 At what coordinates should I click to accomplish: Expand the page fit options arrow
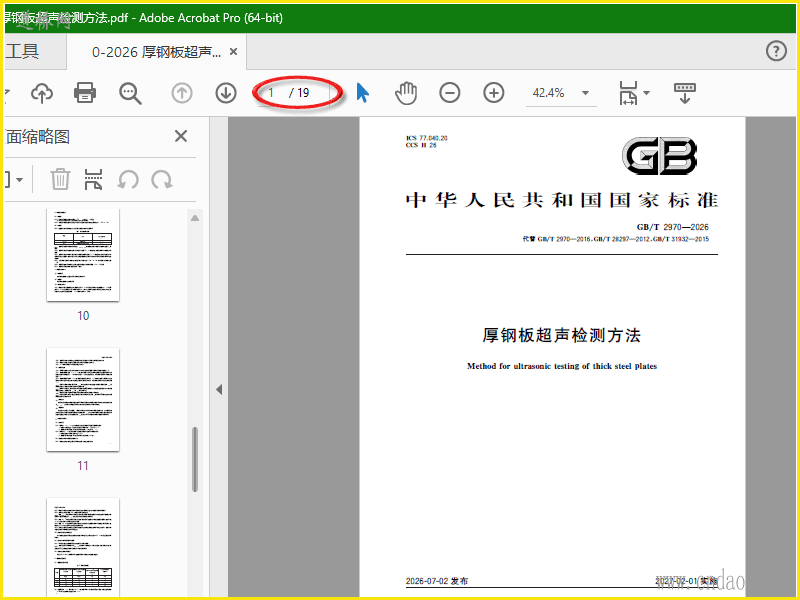pos(646,93)
